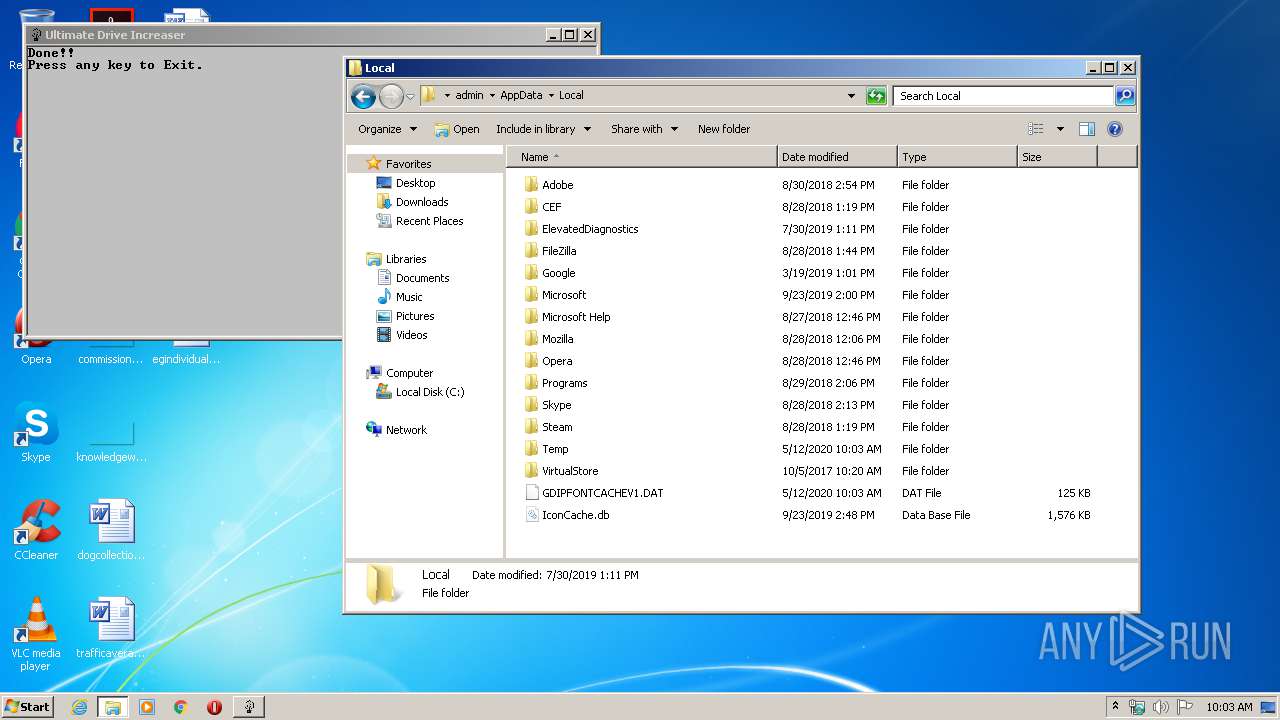Image resolution: width=1280 pixels, height=720 pixels.
Task: Open the recent pages dropdown arrow
Action: (410, 97)
